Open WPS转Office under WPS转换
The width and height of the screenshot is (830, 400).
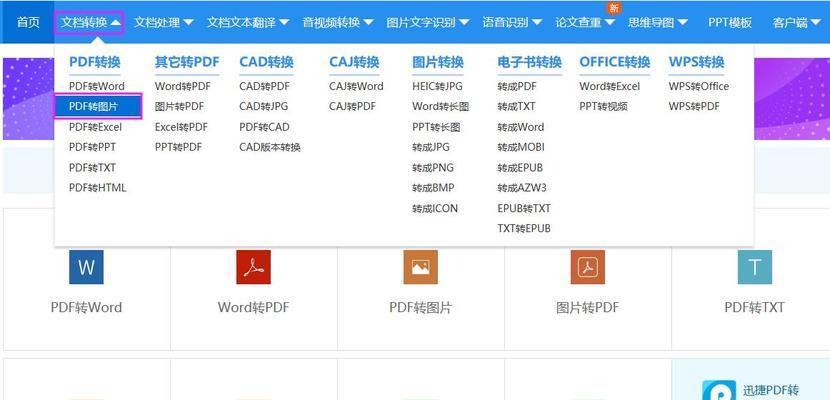(x=699, y=86)
